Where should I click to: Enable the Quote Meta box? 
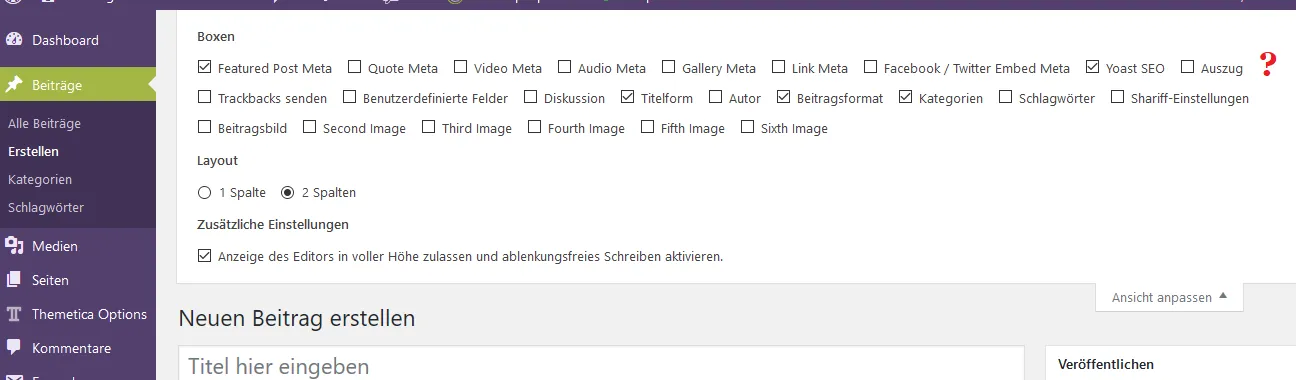click(x=354, y=68)
